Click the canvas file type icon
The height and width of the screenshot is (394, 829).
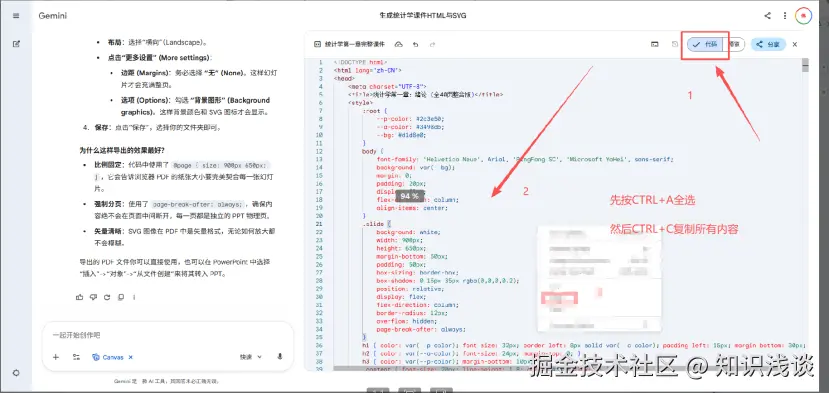coord(317,44)
